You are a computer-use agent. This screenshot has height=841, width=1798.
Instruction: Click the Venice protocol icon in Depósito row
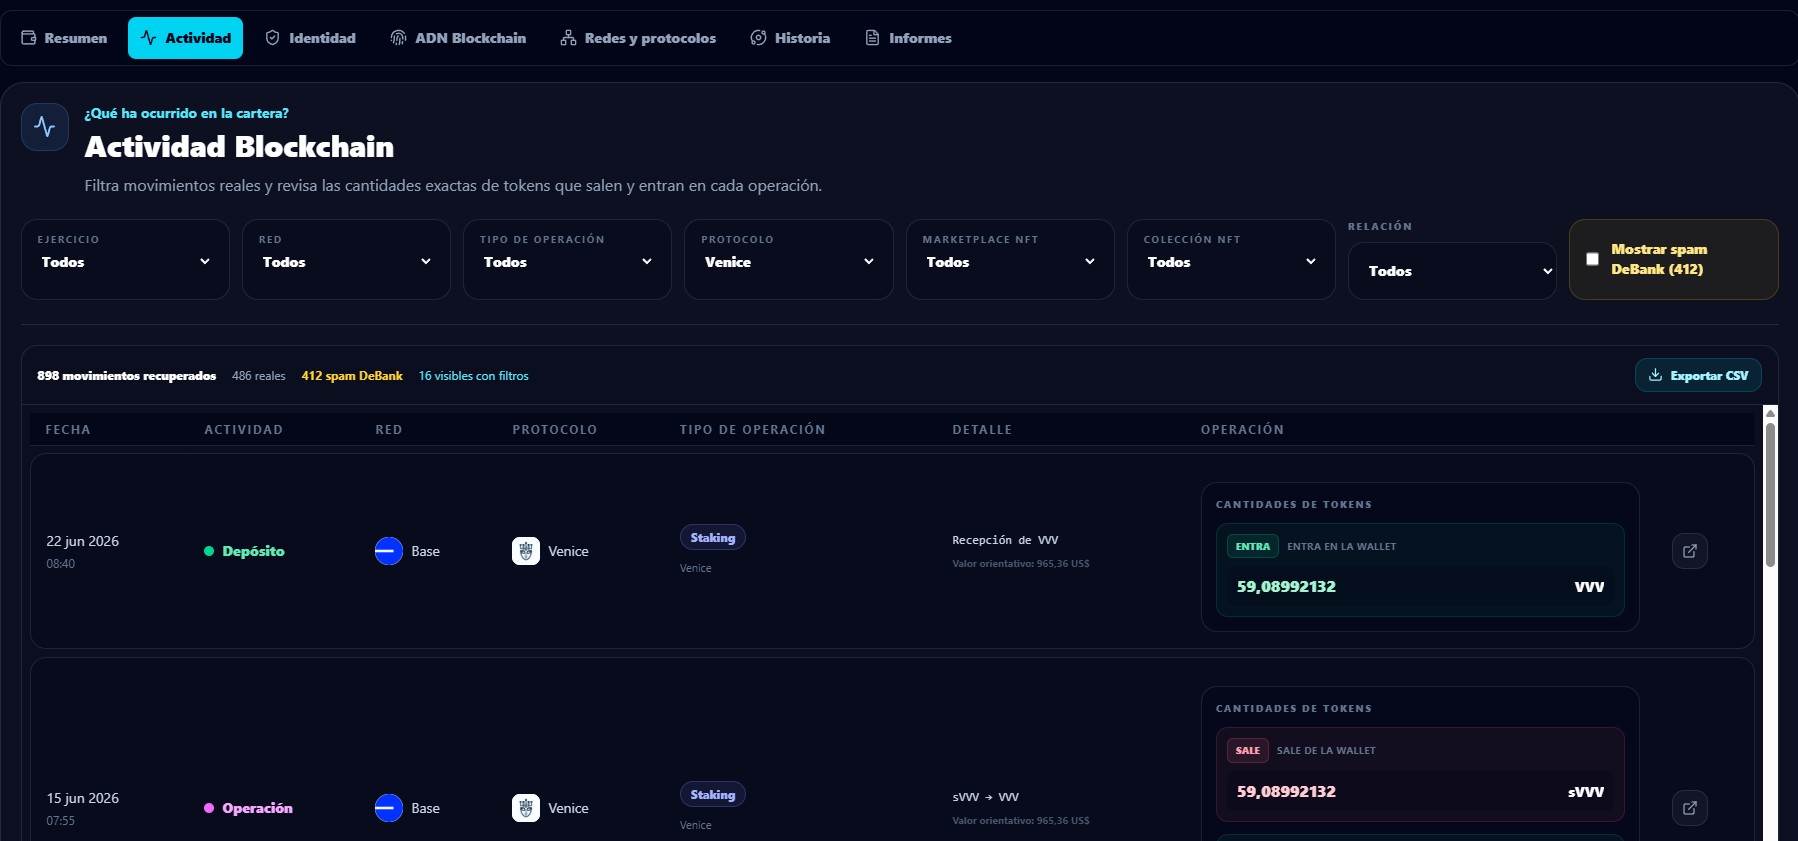point(526,551)
